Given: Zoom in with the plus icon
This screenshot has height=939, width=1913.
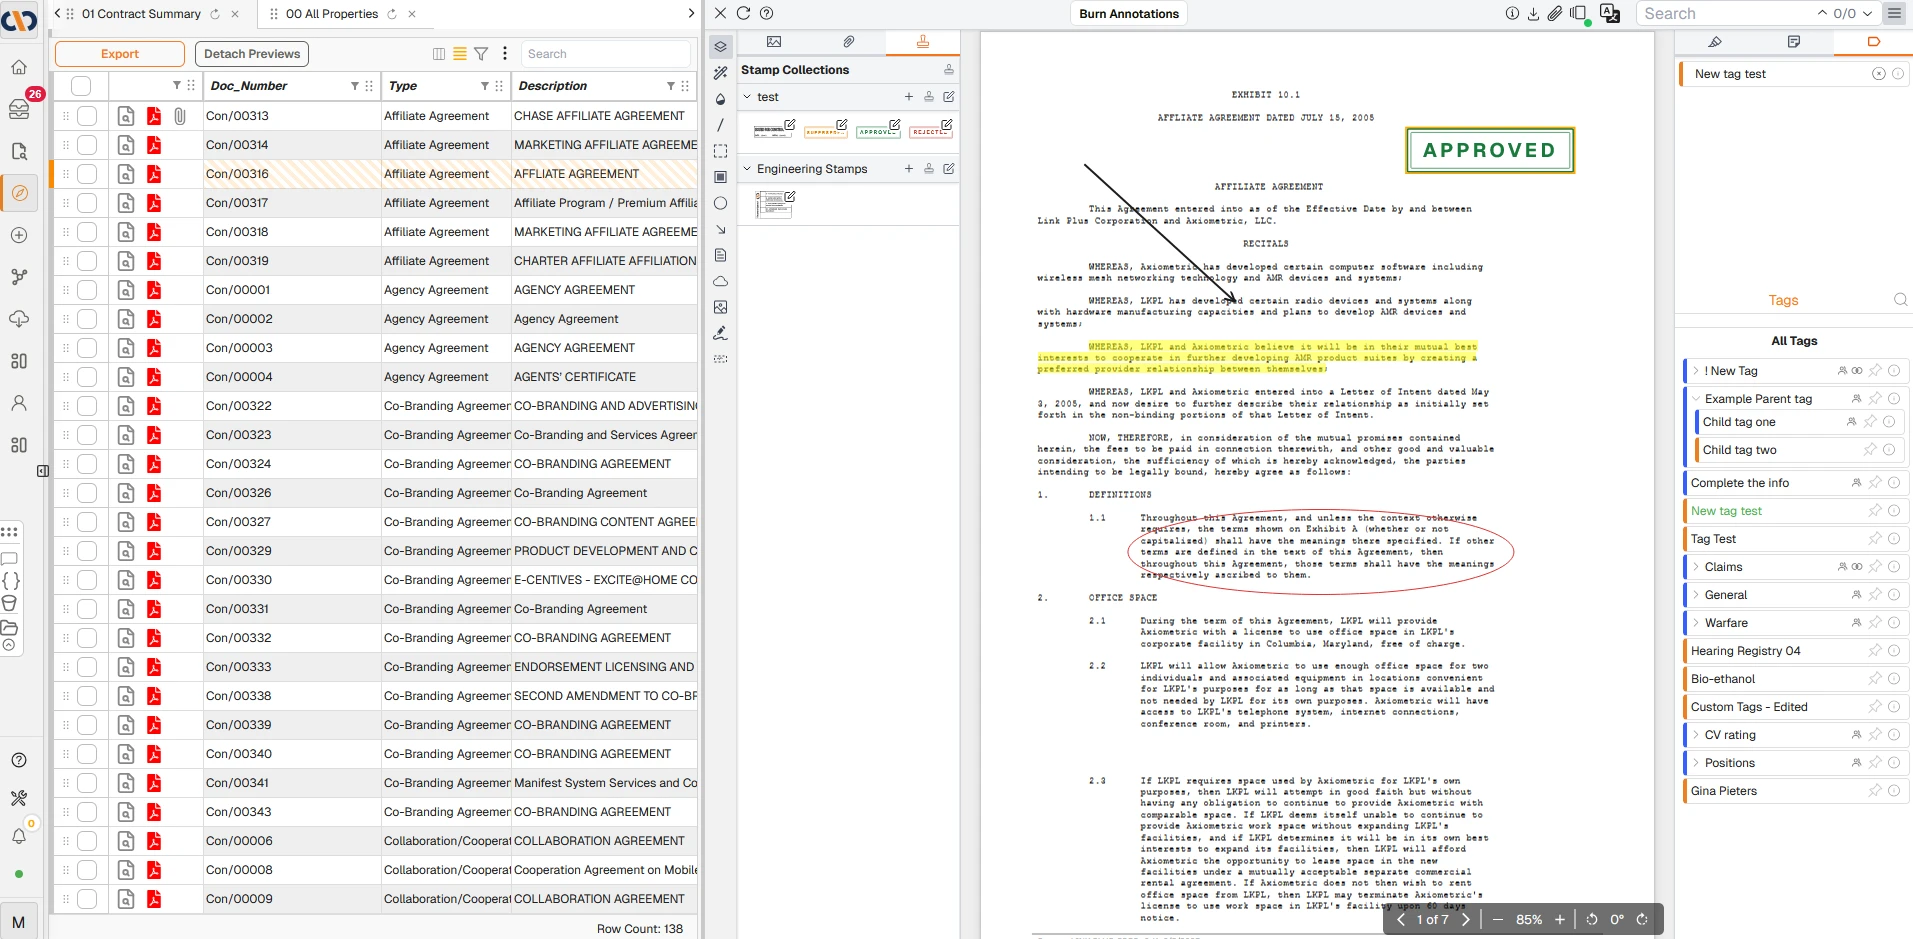Looking at the screenshot, I should [x=1559, y=919].
